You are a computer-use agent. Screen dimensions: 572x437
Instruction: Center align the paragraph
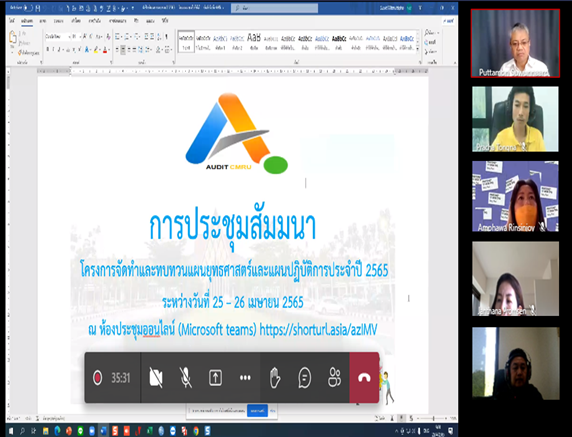tap(123, 49)
